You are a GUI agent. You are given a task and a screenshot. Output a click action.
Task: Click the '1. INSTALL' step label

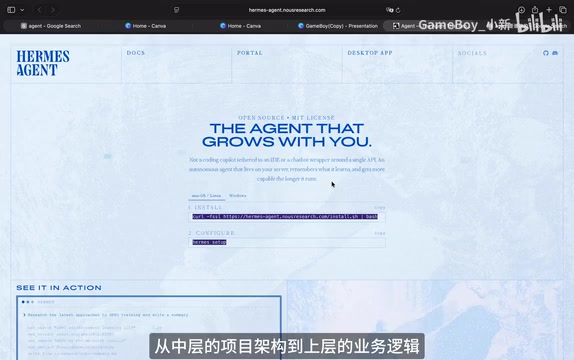coord(205,207)
